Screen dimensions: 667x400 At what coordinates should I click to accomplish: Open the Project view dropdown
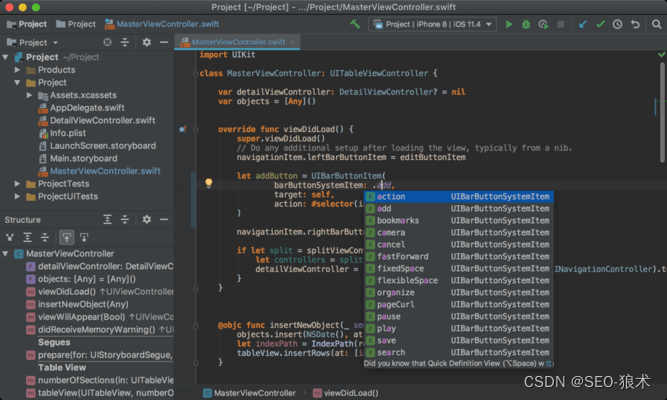click(x=33, y=42)
